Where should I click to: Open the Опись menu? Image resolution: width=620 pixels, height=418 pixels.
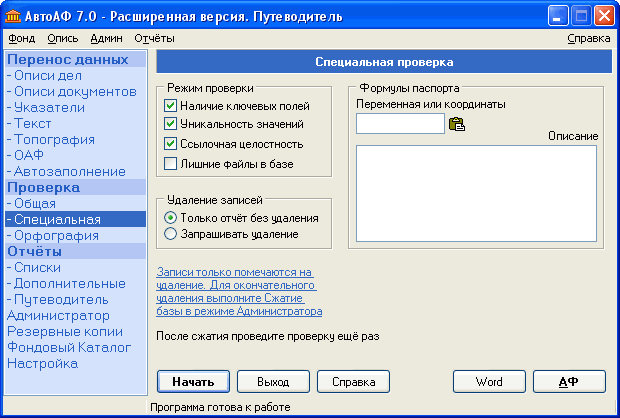click(x=62, y=38)
